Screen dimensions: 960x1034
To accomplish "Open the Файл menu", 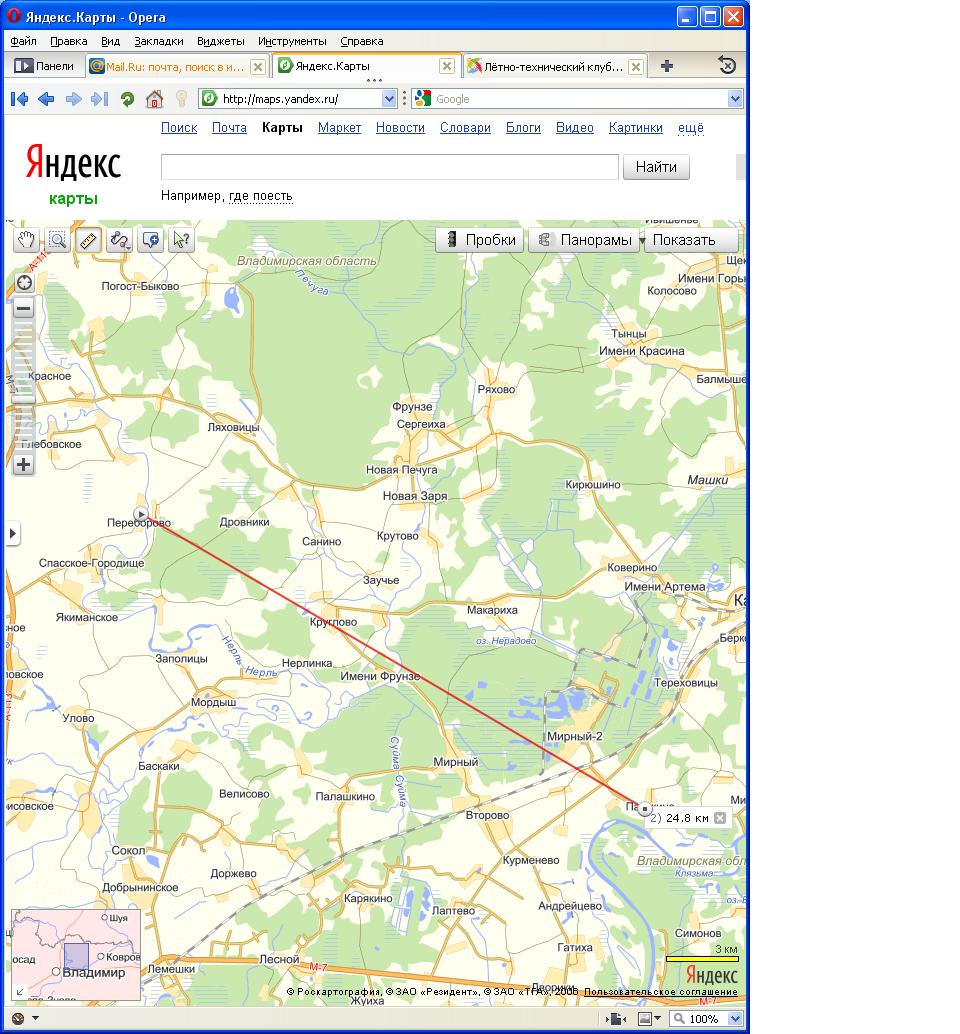I will (x=24, y=41).
